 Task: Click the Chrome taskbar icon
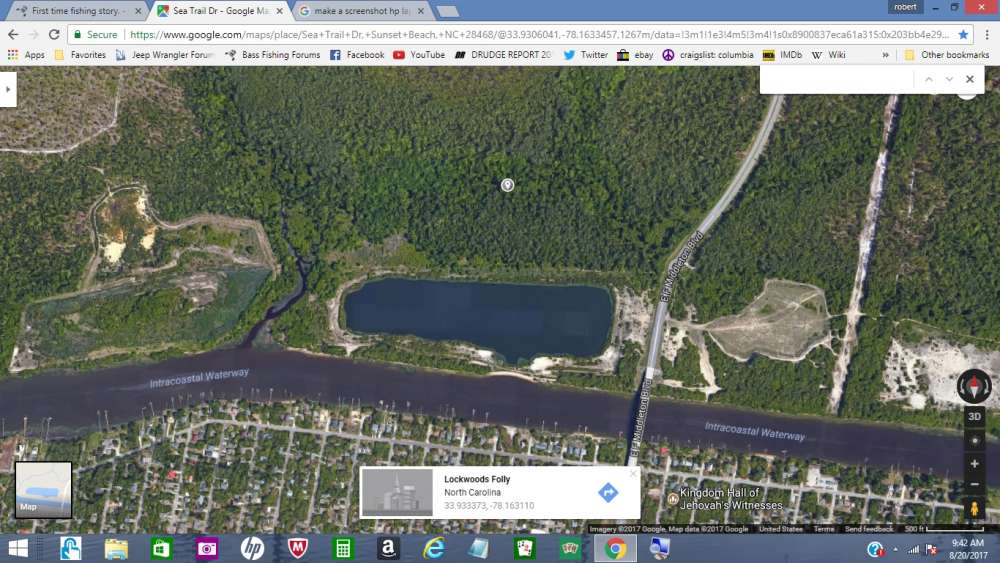coord(615,548)
